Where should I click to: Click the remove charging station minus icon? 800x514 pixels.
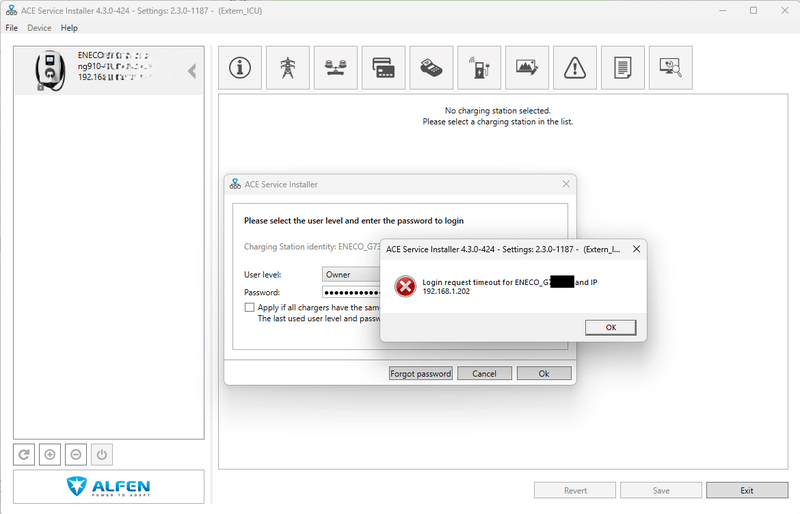[76, 454]
